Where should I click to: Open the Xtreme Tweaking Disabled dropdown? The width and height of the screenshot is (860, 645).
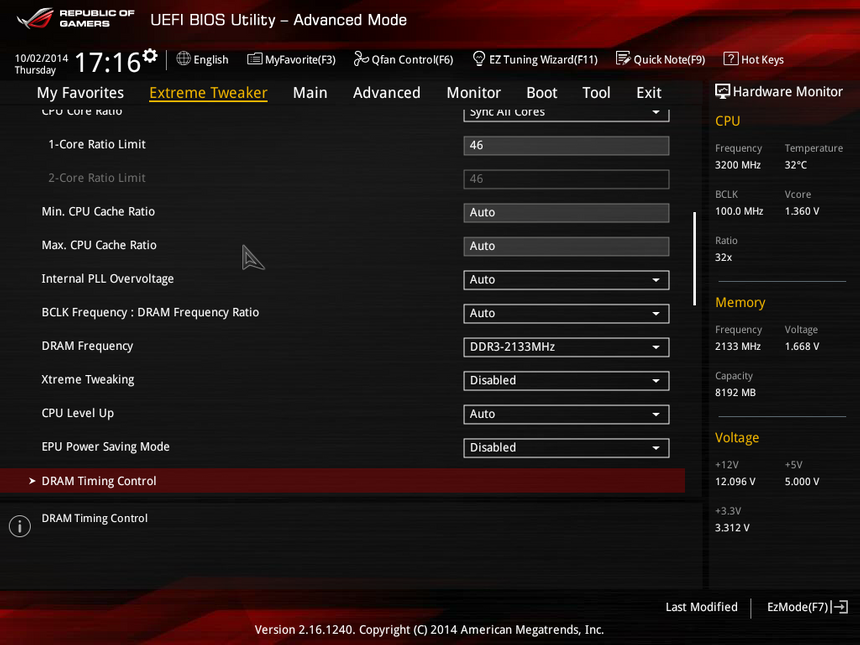tap(566, 381)
